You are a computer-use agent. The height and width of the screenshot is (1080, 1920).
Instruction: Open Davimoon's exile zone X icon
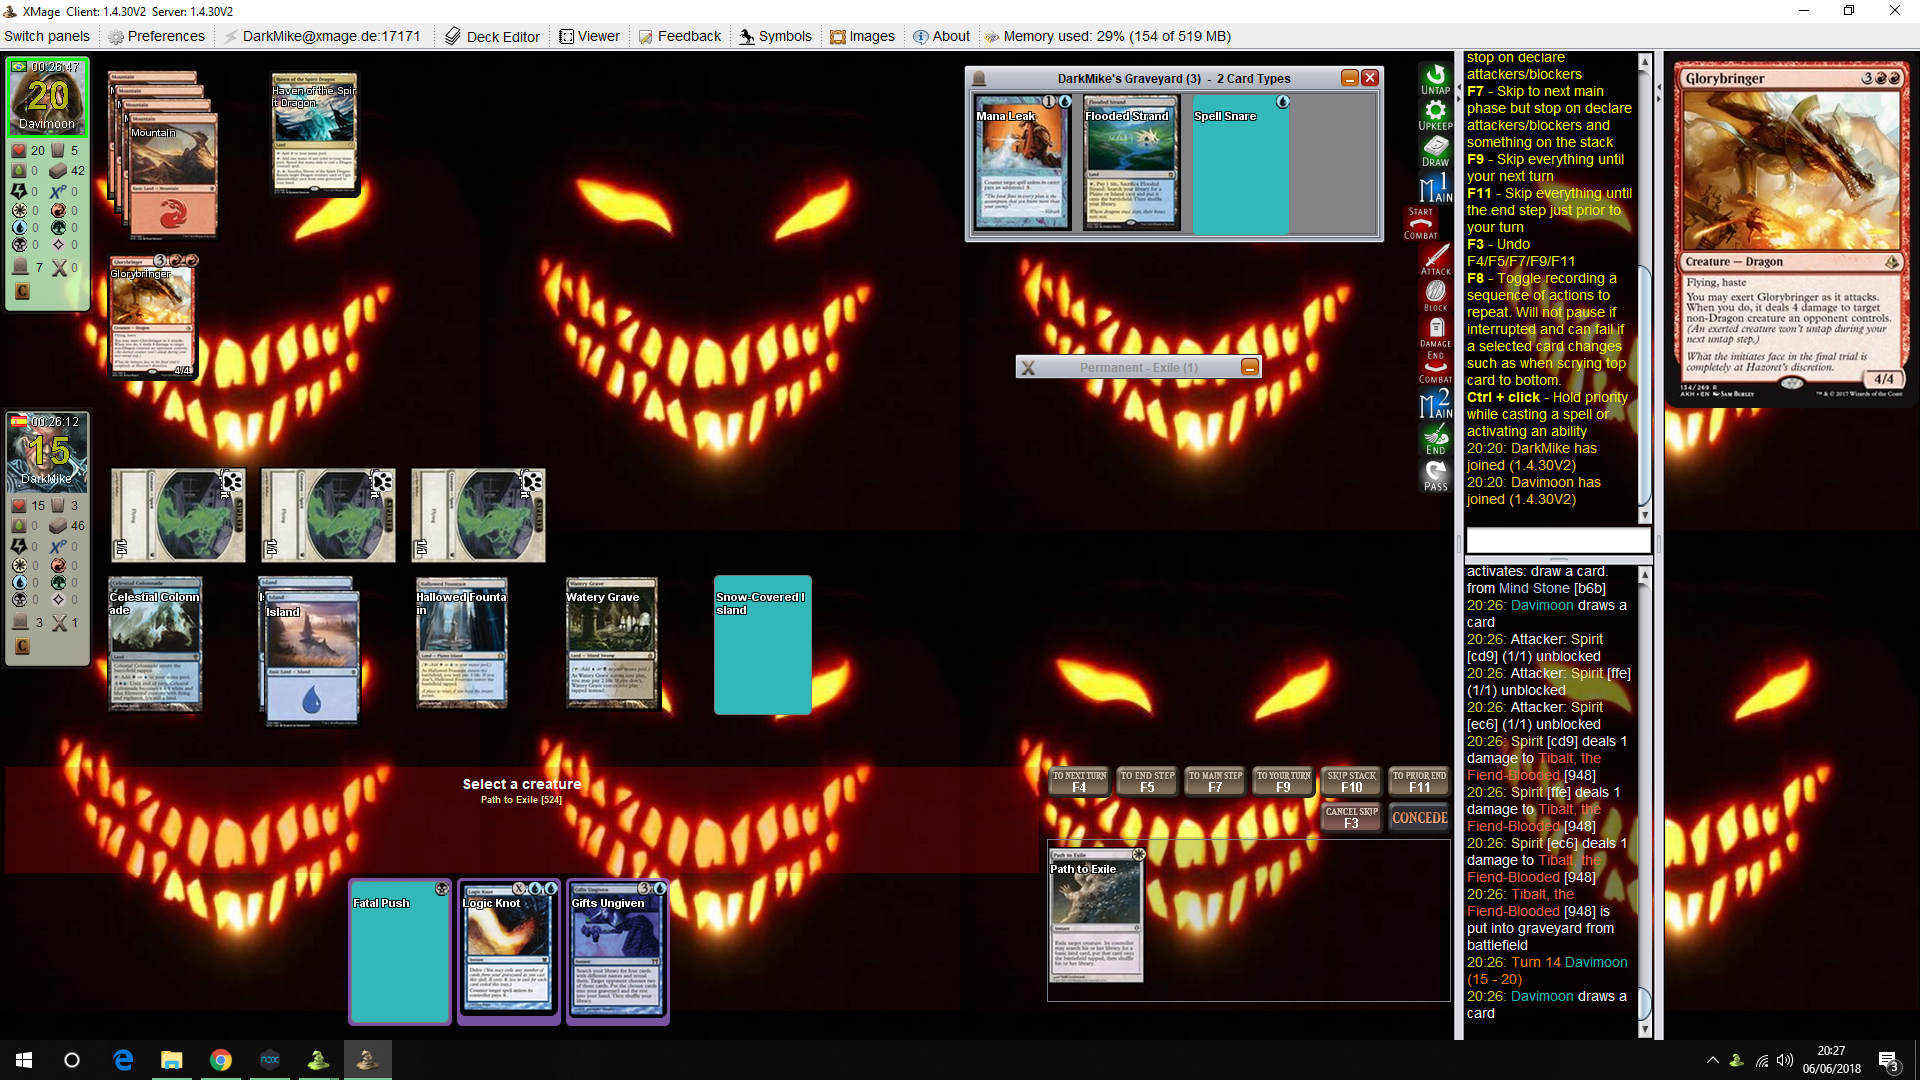point(59,267)
